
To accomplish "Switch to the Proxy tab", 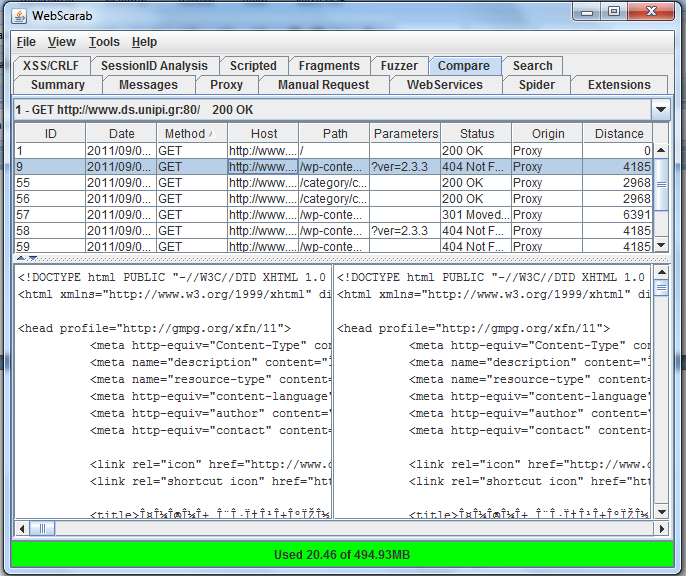I will click(x=226, y=85).
